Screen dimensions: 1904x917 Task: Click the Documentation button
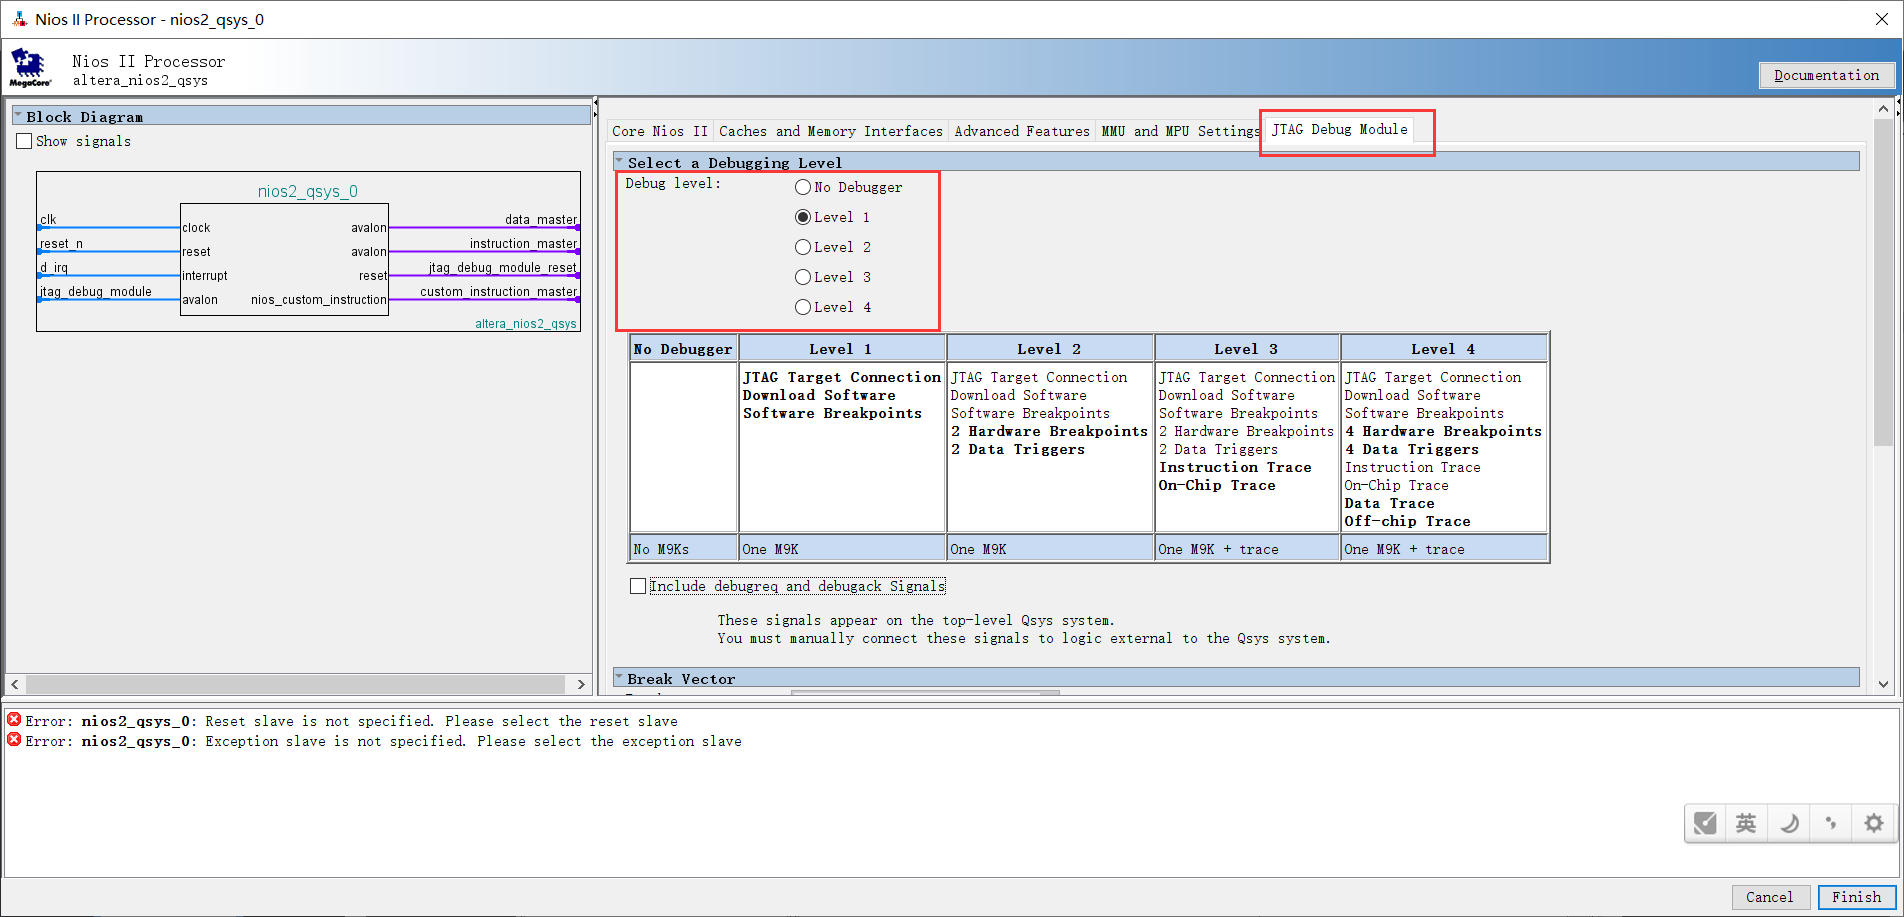1826,75
